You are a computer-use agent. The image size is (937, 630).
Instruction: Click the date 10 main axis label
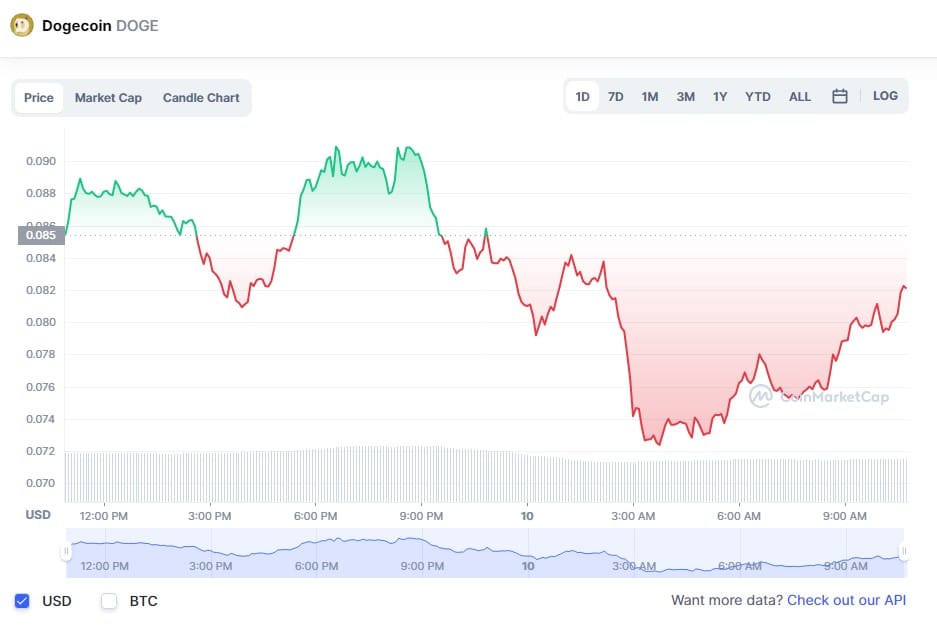click(x=527, y=516)
